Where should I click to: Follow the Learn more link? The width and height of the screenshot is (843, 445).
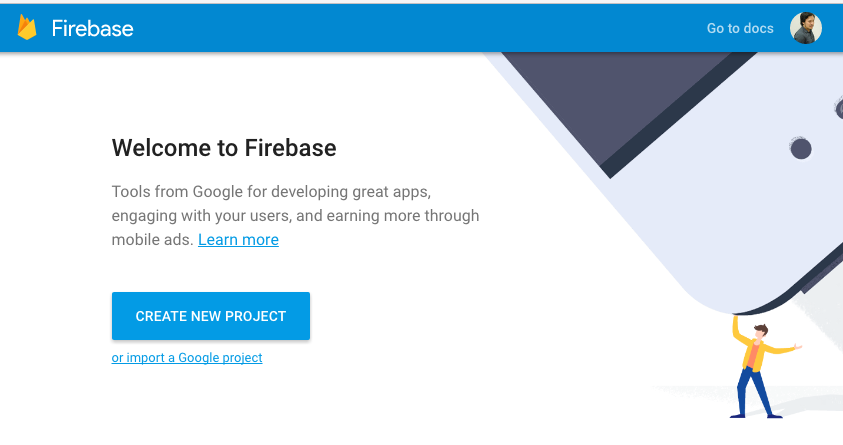pos(238,240)
